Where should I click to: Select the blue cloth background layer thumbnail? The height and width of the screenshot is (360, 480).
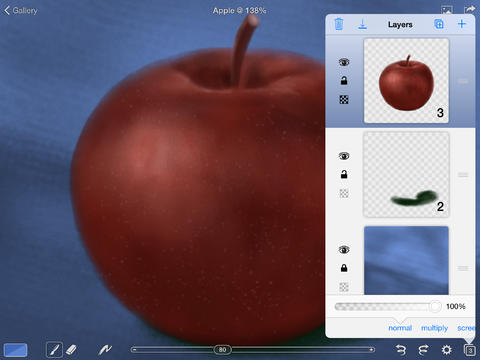click(x=406, y=260)
